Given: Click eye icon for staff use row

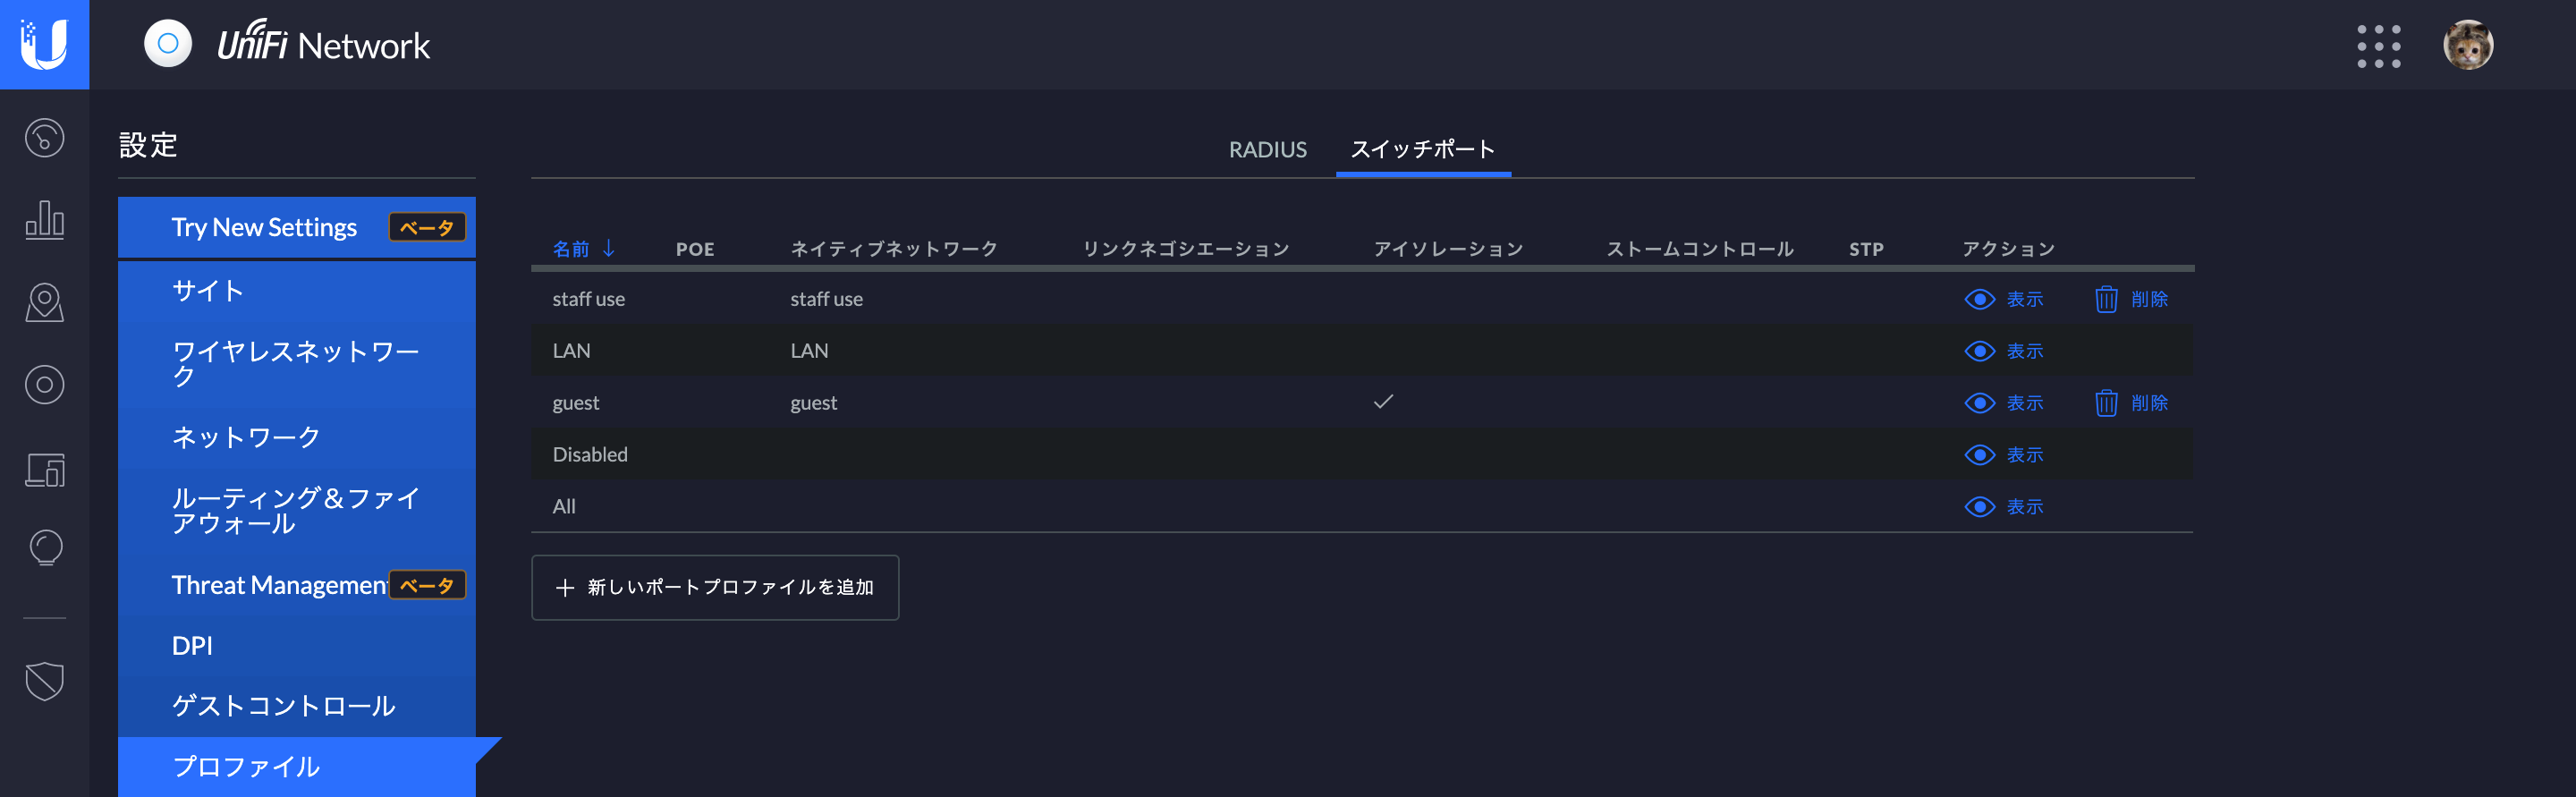Looking at the screenshot, I should pos(1979,299).
